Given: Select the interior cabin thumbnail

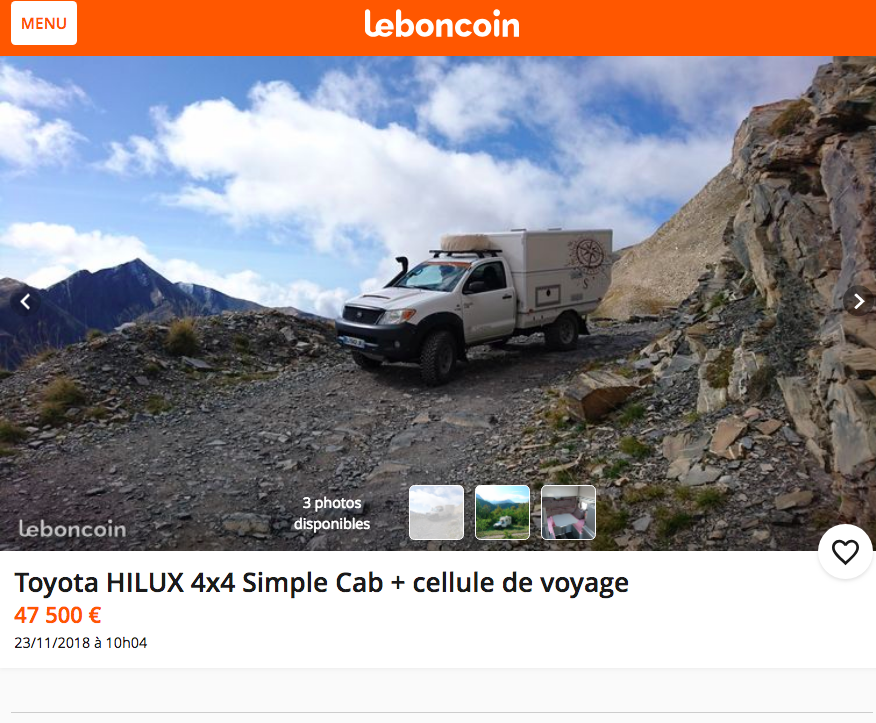Looking at the screenshot, I should click(x=568, y=512).
